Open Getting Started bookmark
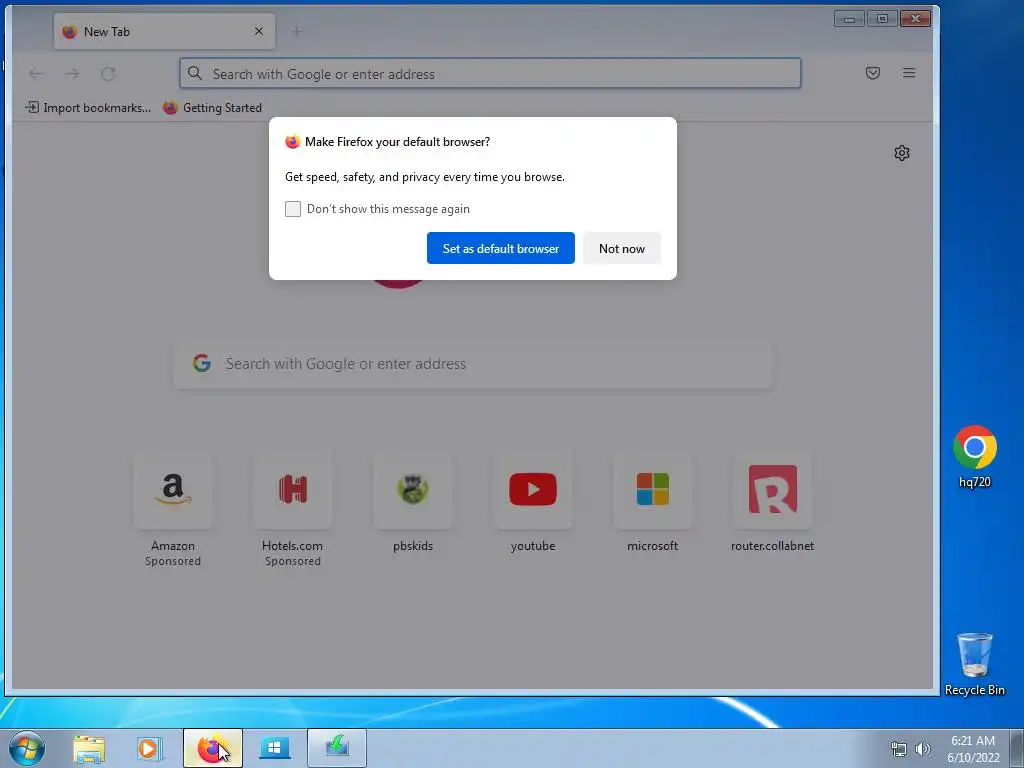Screen dimensions: 1024x768 click(x=213, y=108)
